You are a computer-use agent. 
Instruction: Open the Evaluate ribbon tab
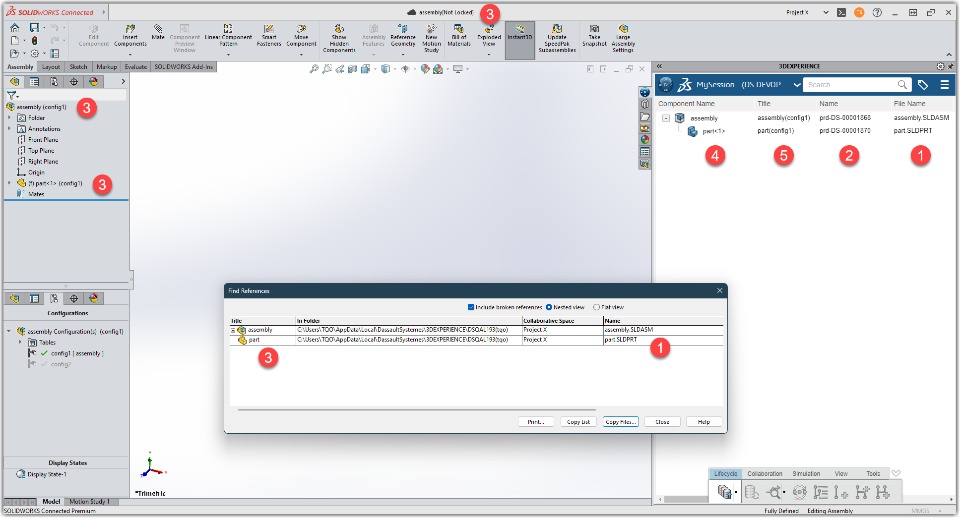[x=136, y=67]
